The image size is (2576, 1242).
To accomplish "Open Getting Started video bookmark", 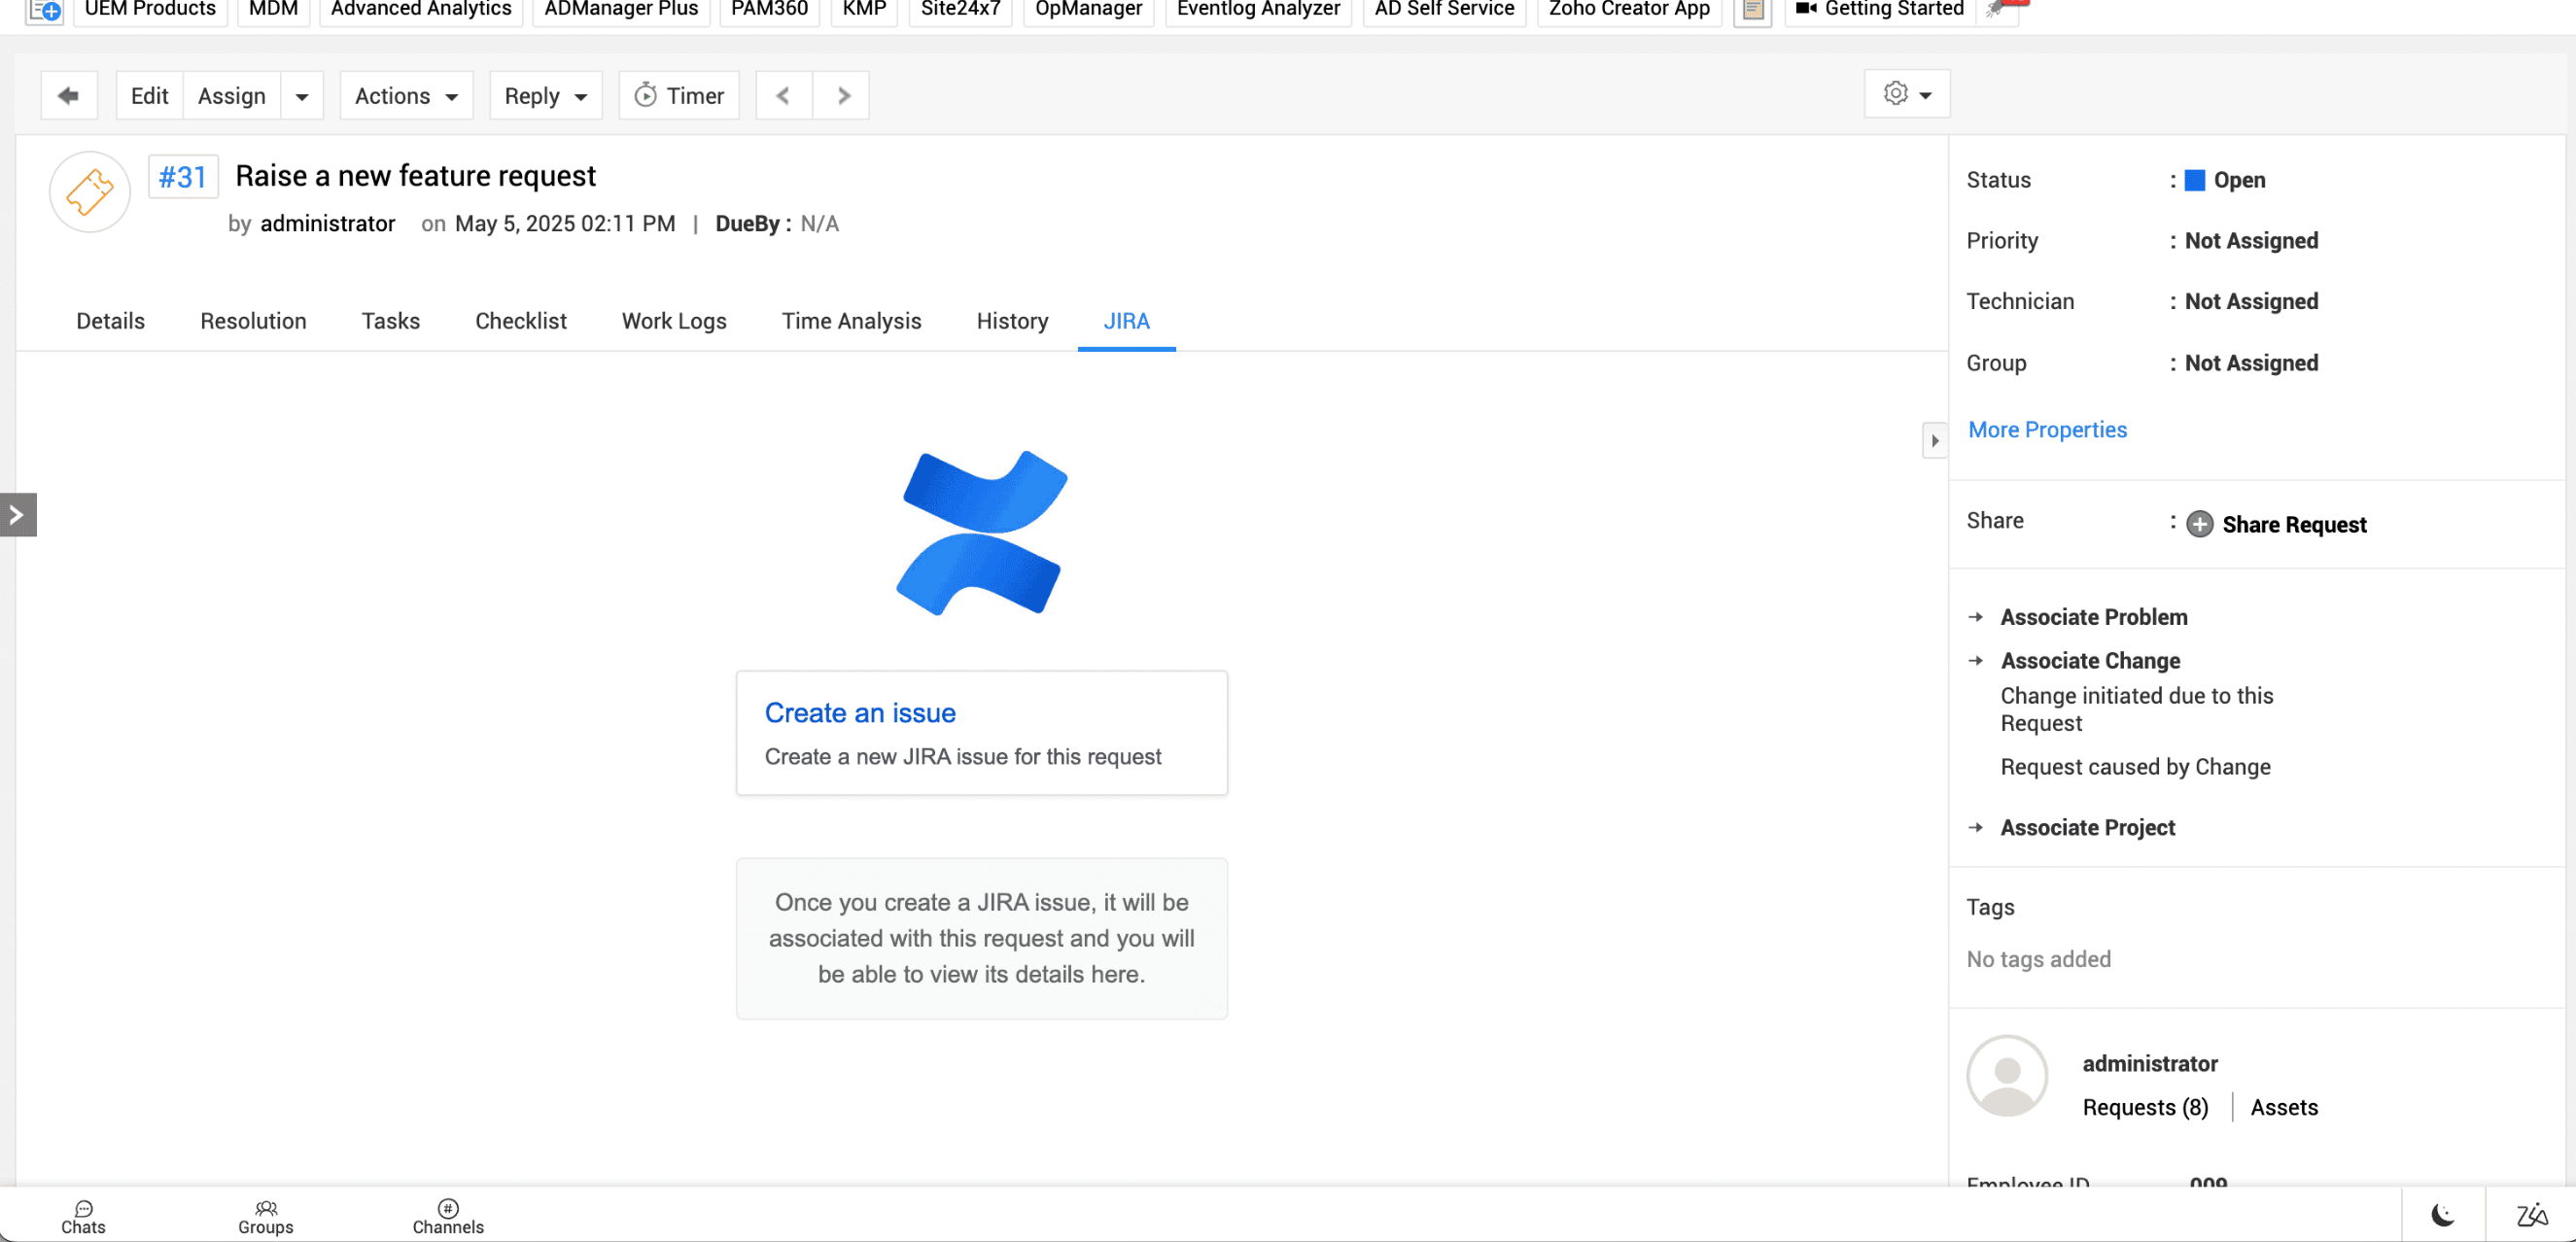I will click(1880, 10).
